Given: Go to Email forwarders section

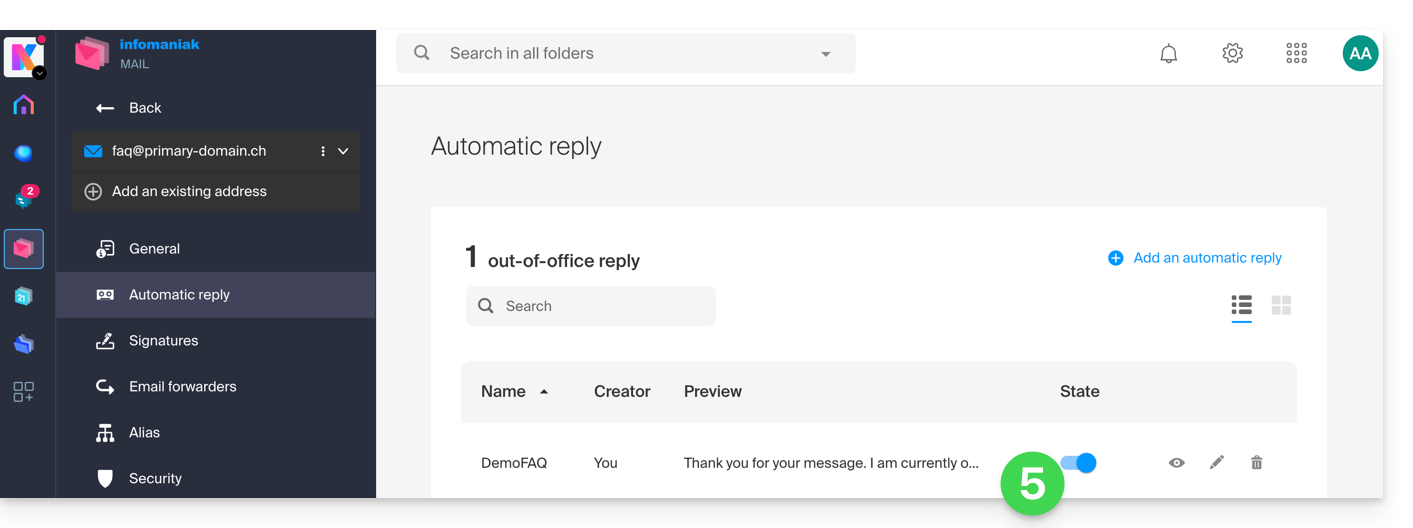Looking at the screenshot, I should pyautogui.click(x=182, y=387).
